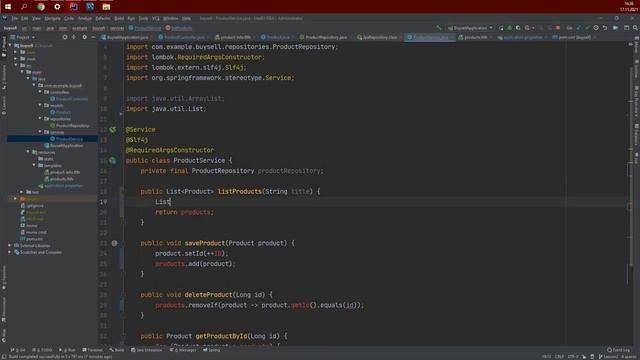
Task: Open File Explorer from the taskbar
Action: (106, 7)
